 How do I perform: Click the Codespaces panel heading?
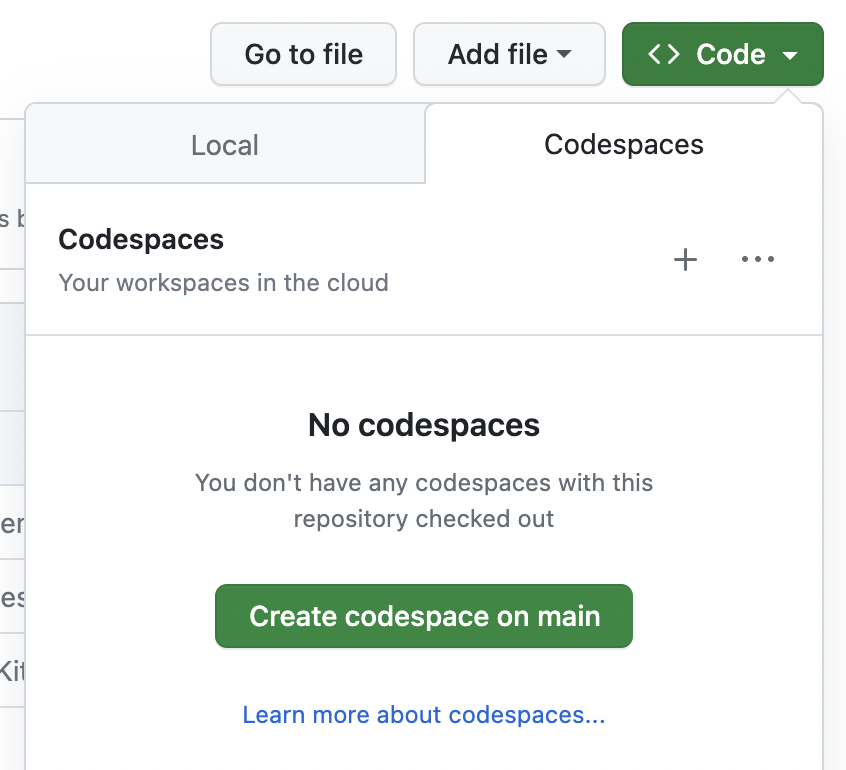click(140, 239)
